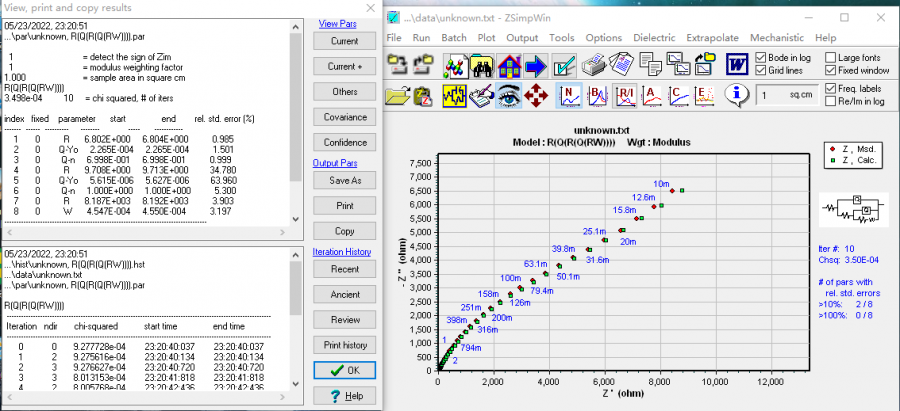
Task: Enable the Re/Im in log checkbox
Action: click(x=831, y=102)
